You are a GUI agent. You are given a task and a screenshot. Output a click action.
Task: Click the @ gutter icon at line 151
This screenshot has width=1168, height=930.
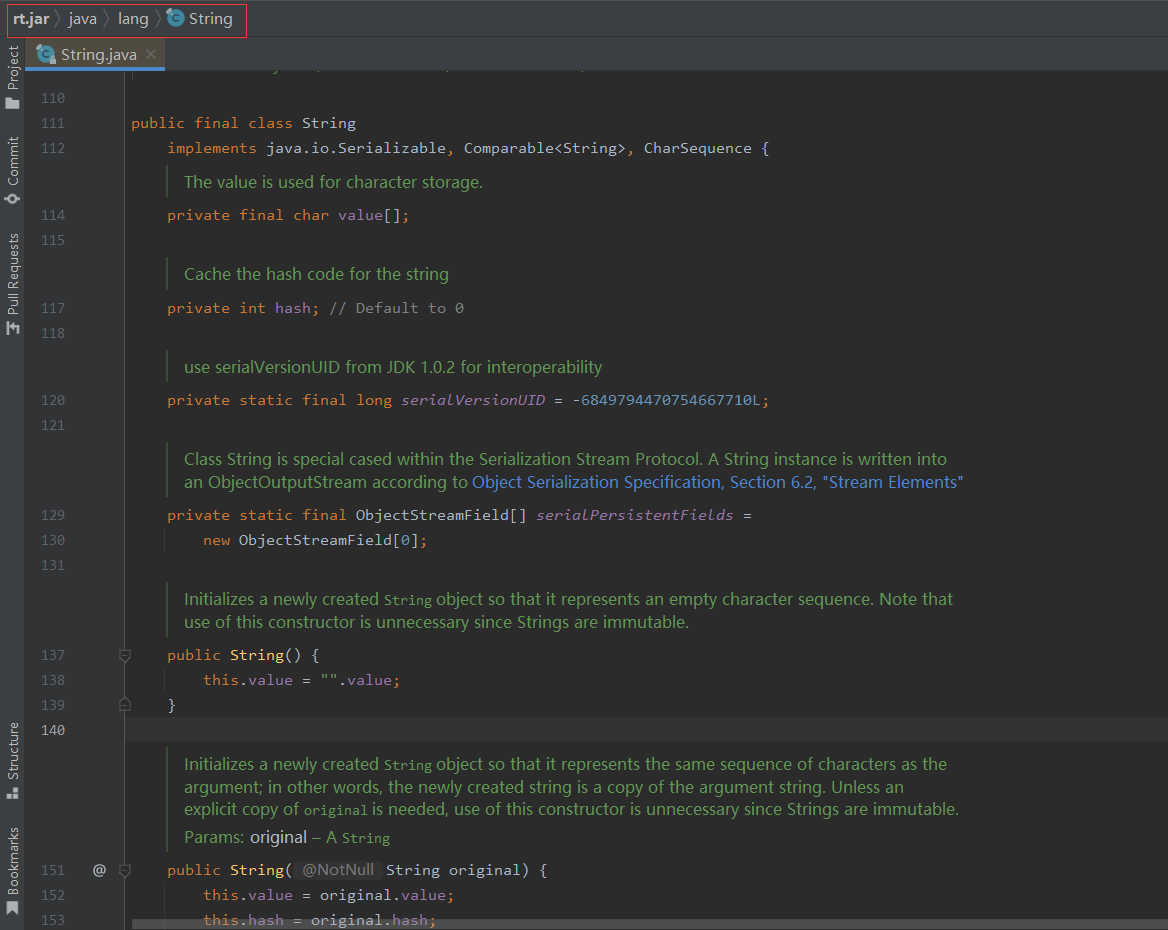point(99,870)
